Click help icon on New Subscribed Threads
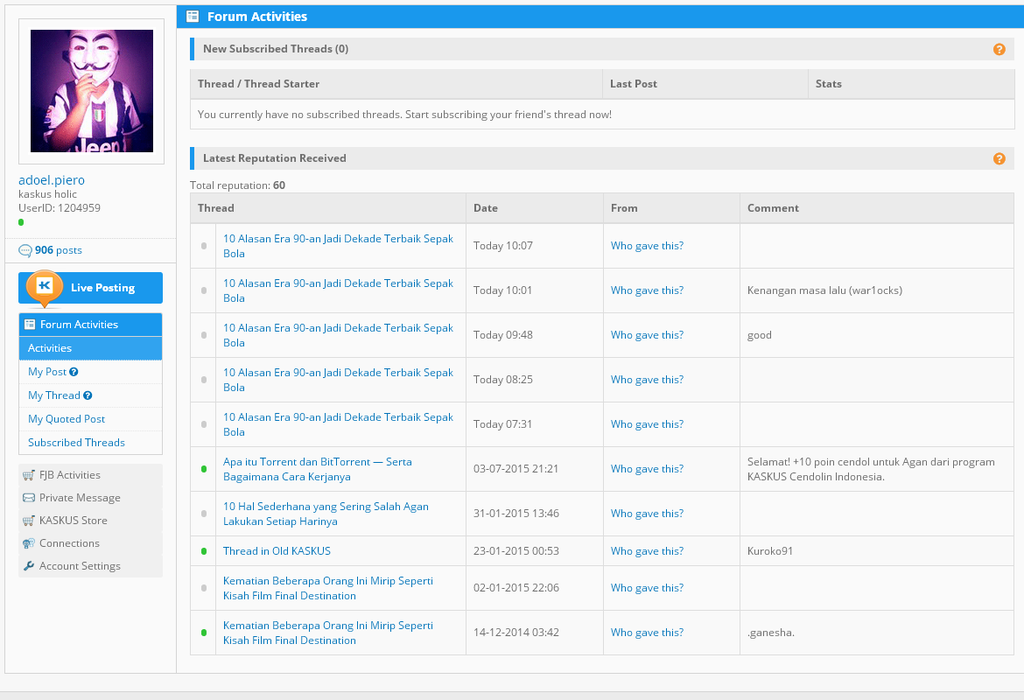This screenshot has height=700, width=1024. click(999, 49)
